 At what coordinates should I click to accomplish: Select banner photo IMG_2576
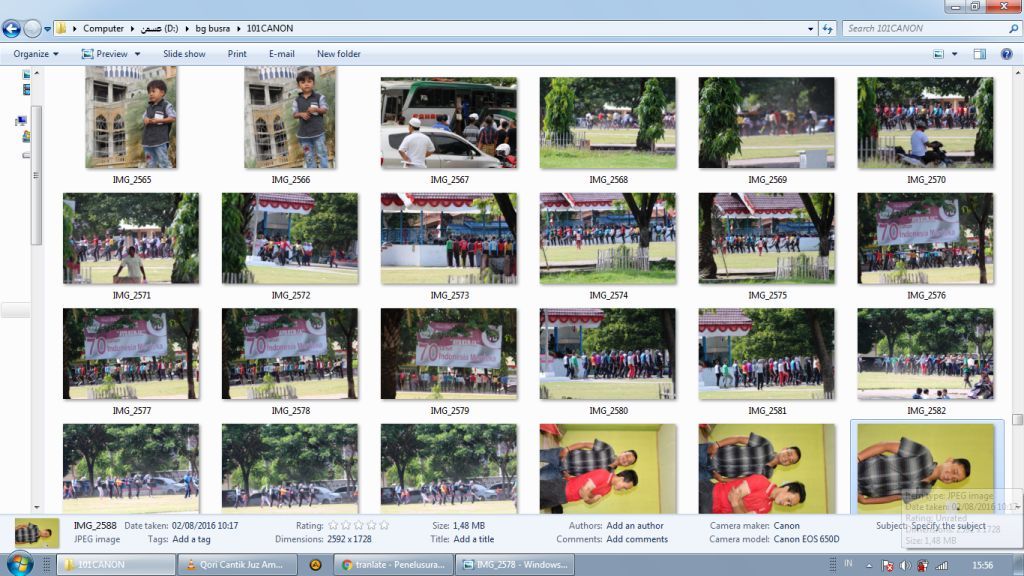(x=925, y=238)
